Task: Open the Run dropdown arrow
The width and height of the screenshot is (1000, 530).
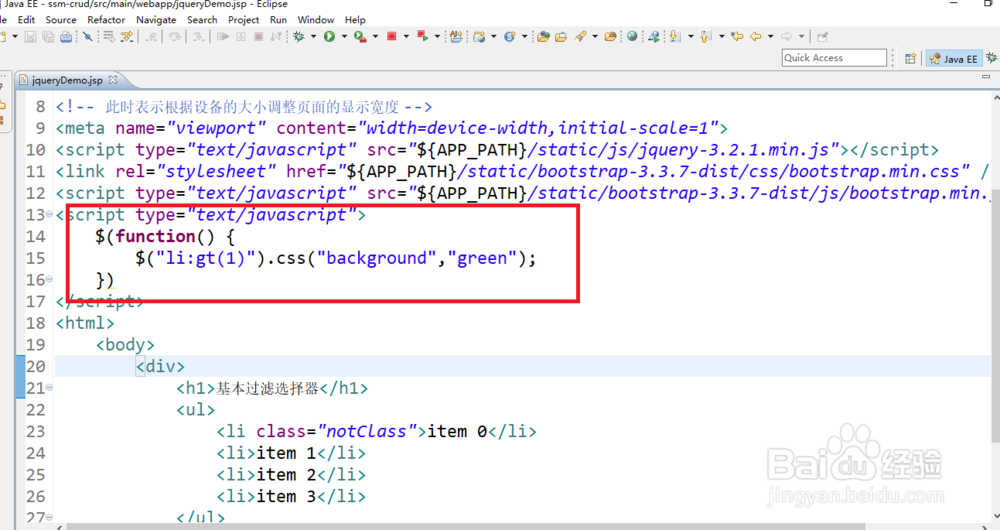Action: tap(344, 37)
